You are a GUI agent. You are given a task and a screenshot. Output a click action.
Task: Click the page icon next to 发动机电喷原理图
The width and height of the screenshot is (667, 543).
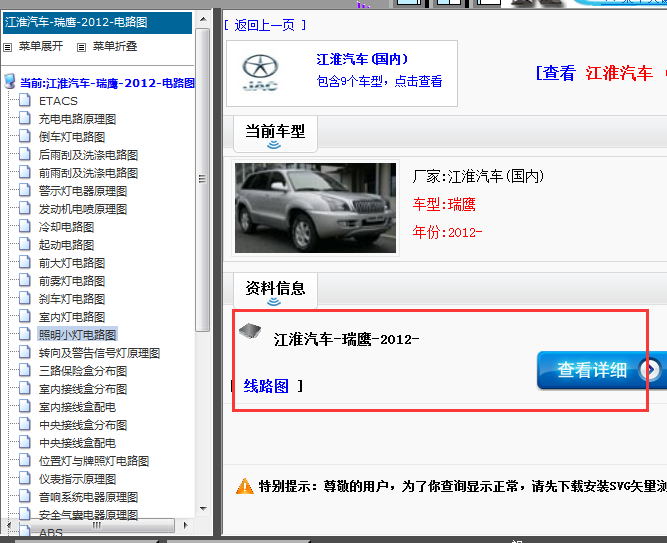pyautogui.click(x=25, y=208)
